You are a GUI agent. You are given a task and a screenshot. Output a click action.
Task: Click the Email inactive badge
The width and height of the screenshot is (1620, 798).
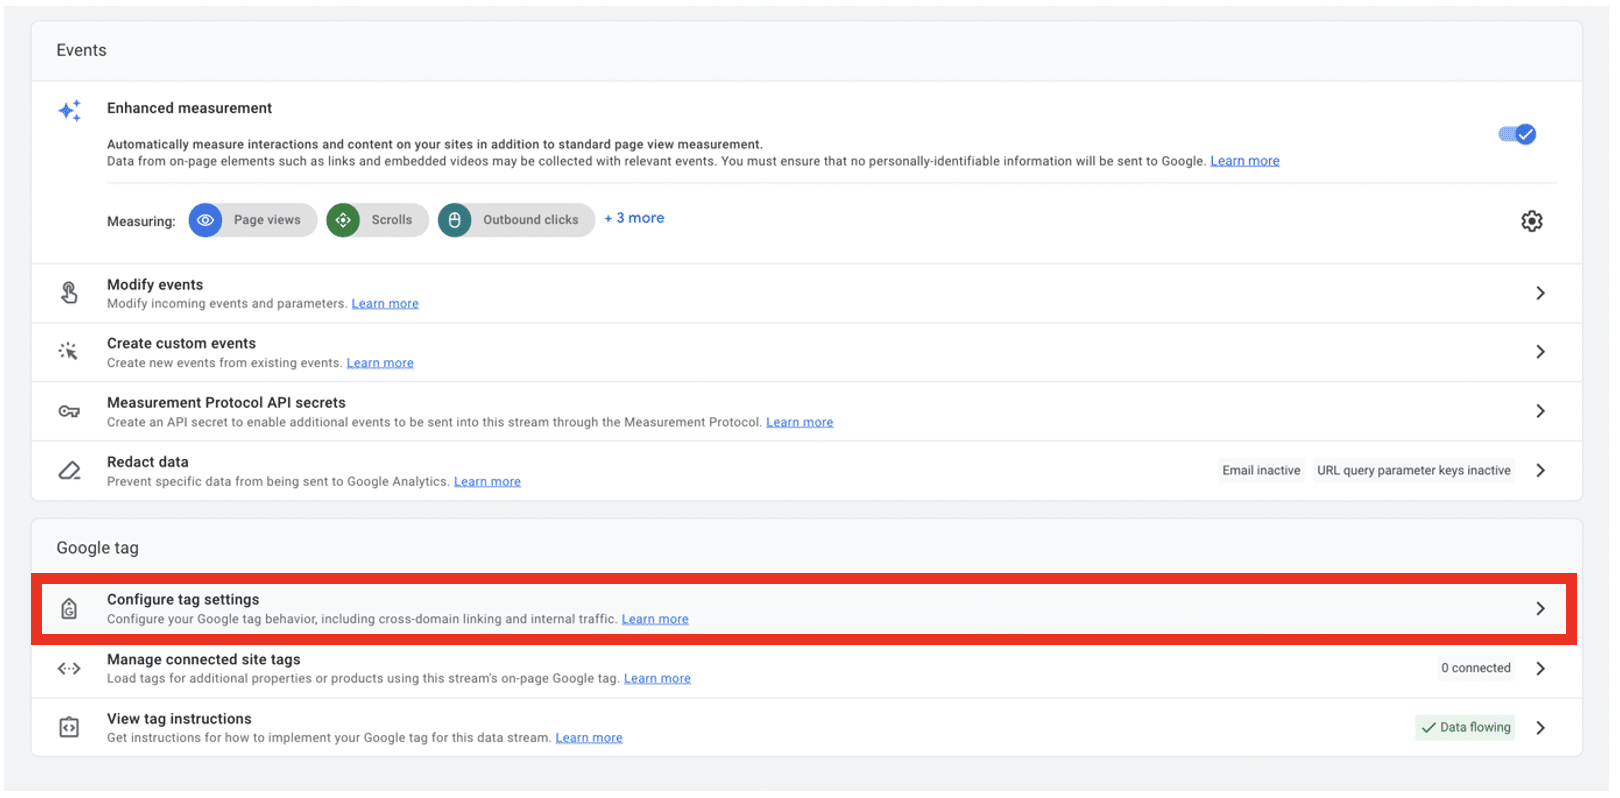[x=1261, y=471]
